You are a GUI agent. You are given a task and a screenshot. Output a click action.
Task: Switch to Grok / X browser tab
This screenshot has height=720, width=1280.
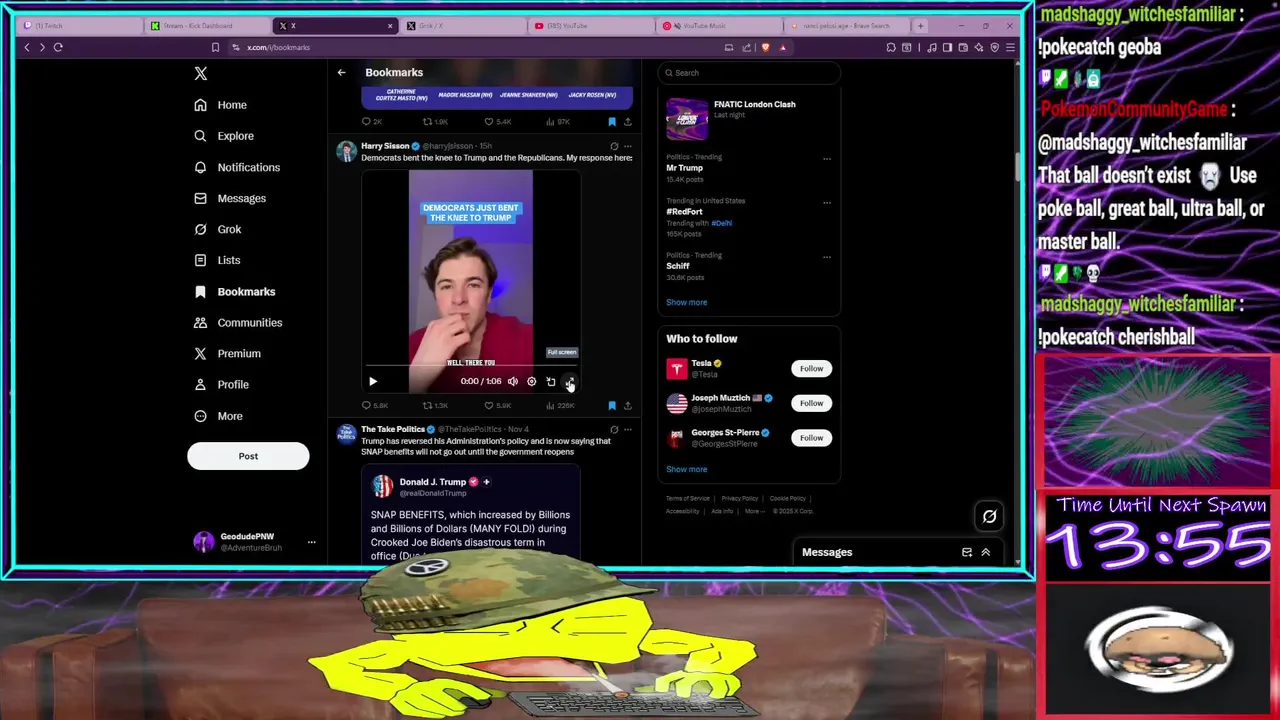coord(464,25)
